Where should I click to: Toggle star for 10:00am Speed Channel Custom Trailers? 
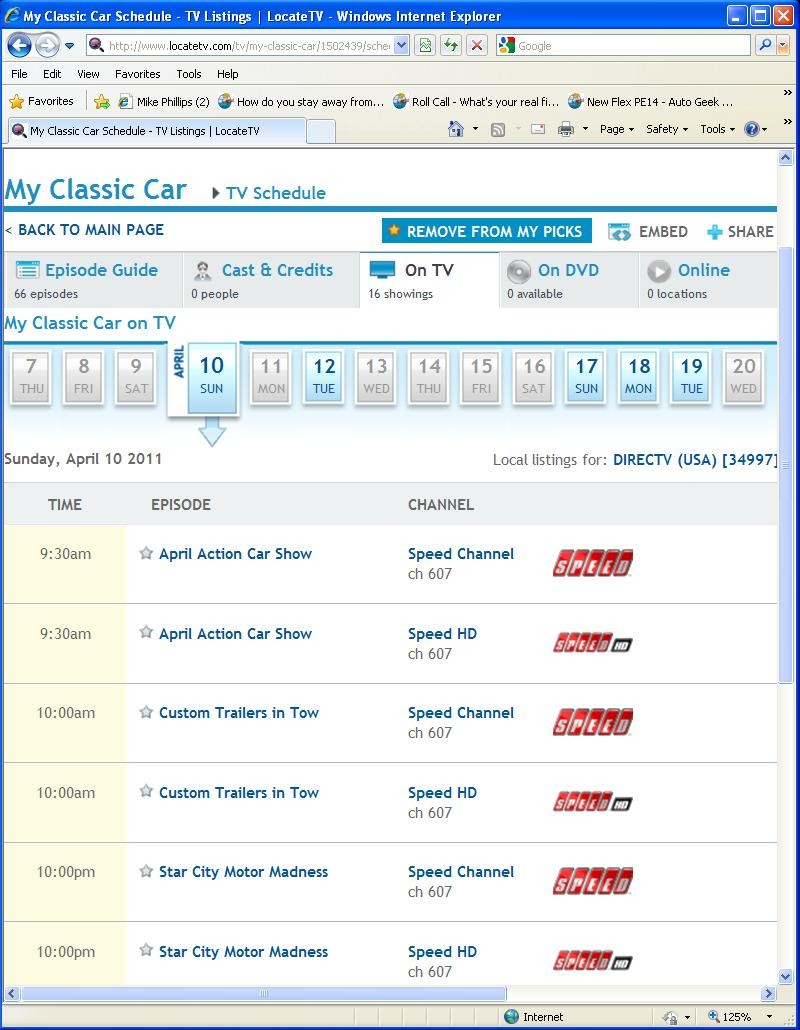146,712
